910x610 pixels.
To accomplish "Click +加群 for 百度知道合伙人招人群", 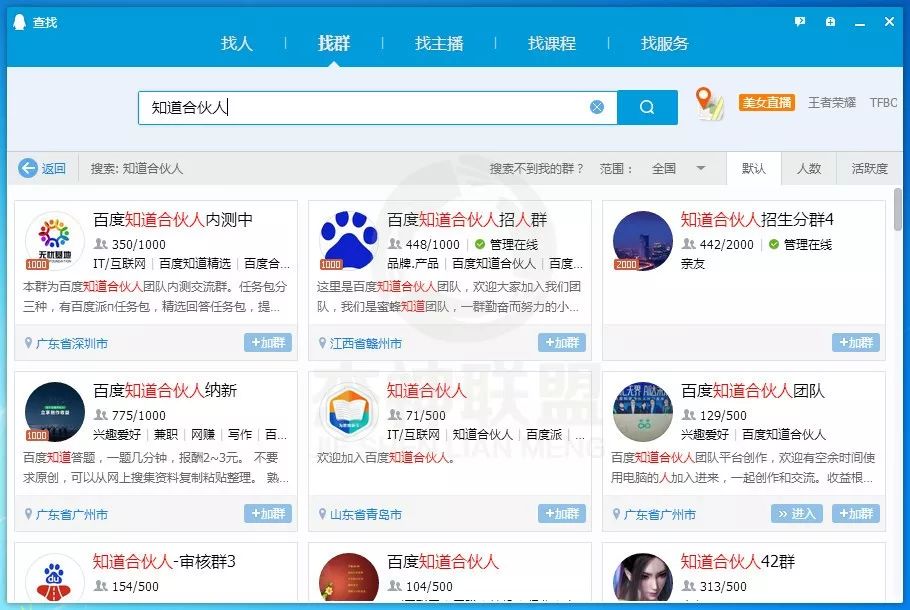I will coord(562,342).
